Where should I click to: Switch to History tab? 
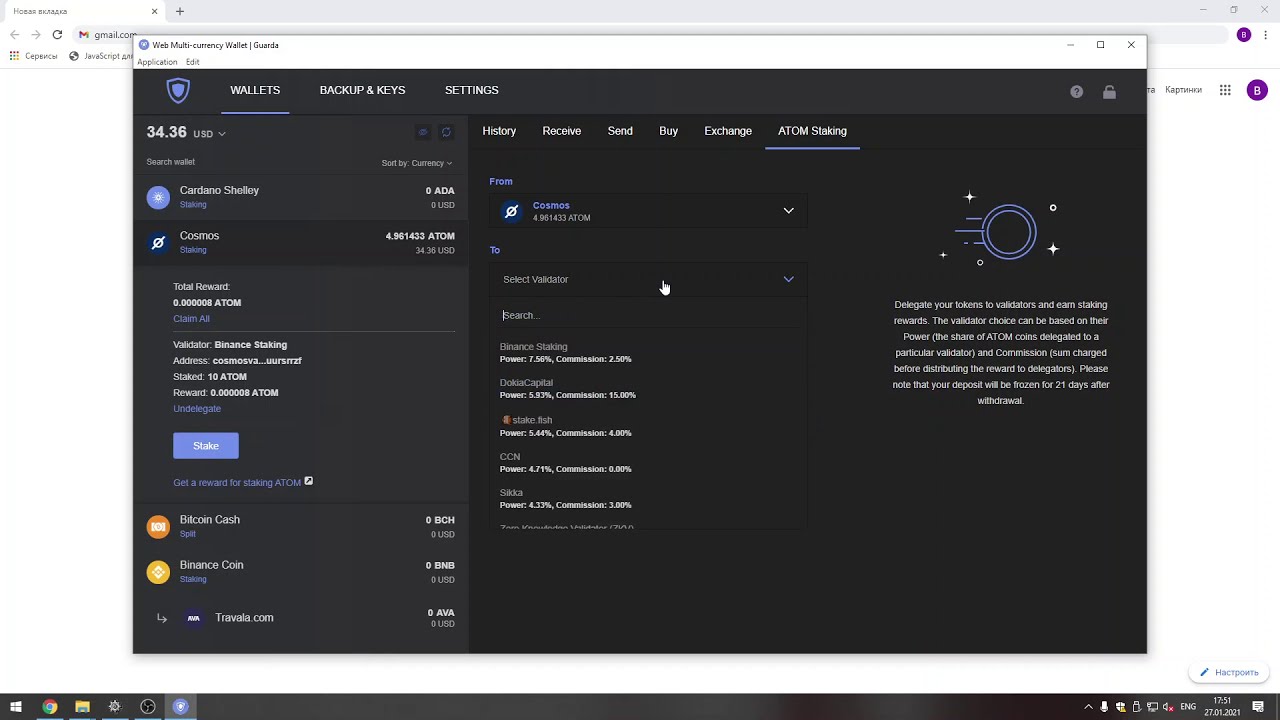(499, 131)
